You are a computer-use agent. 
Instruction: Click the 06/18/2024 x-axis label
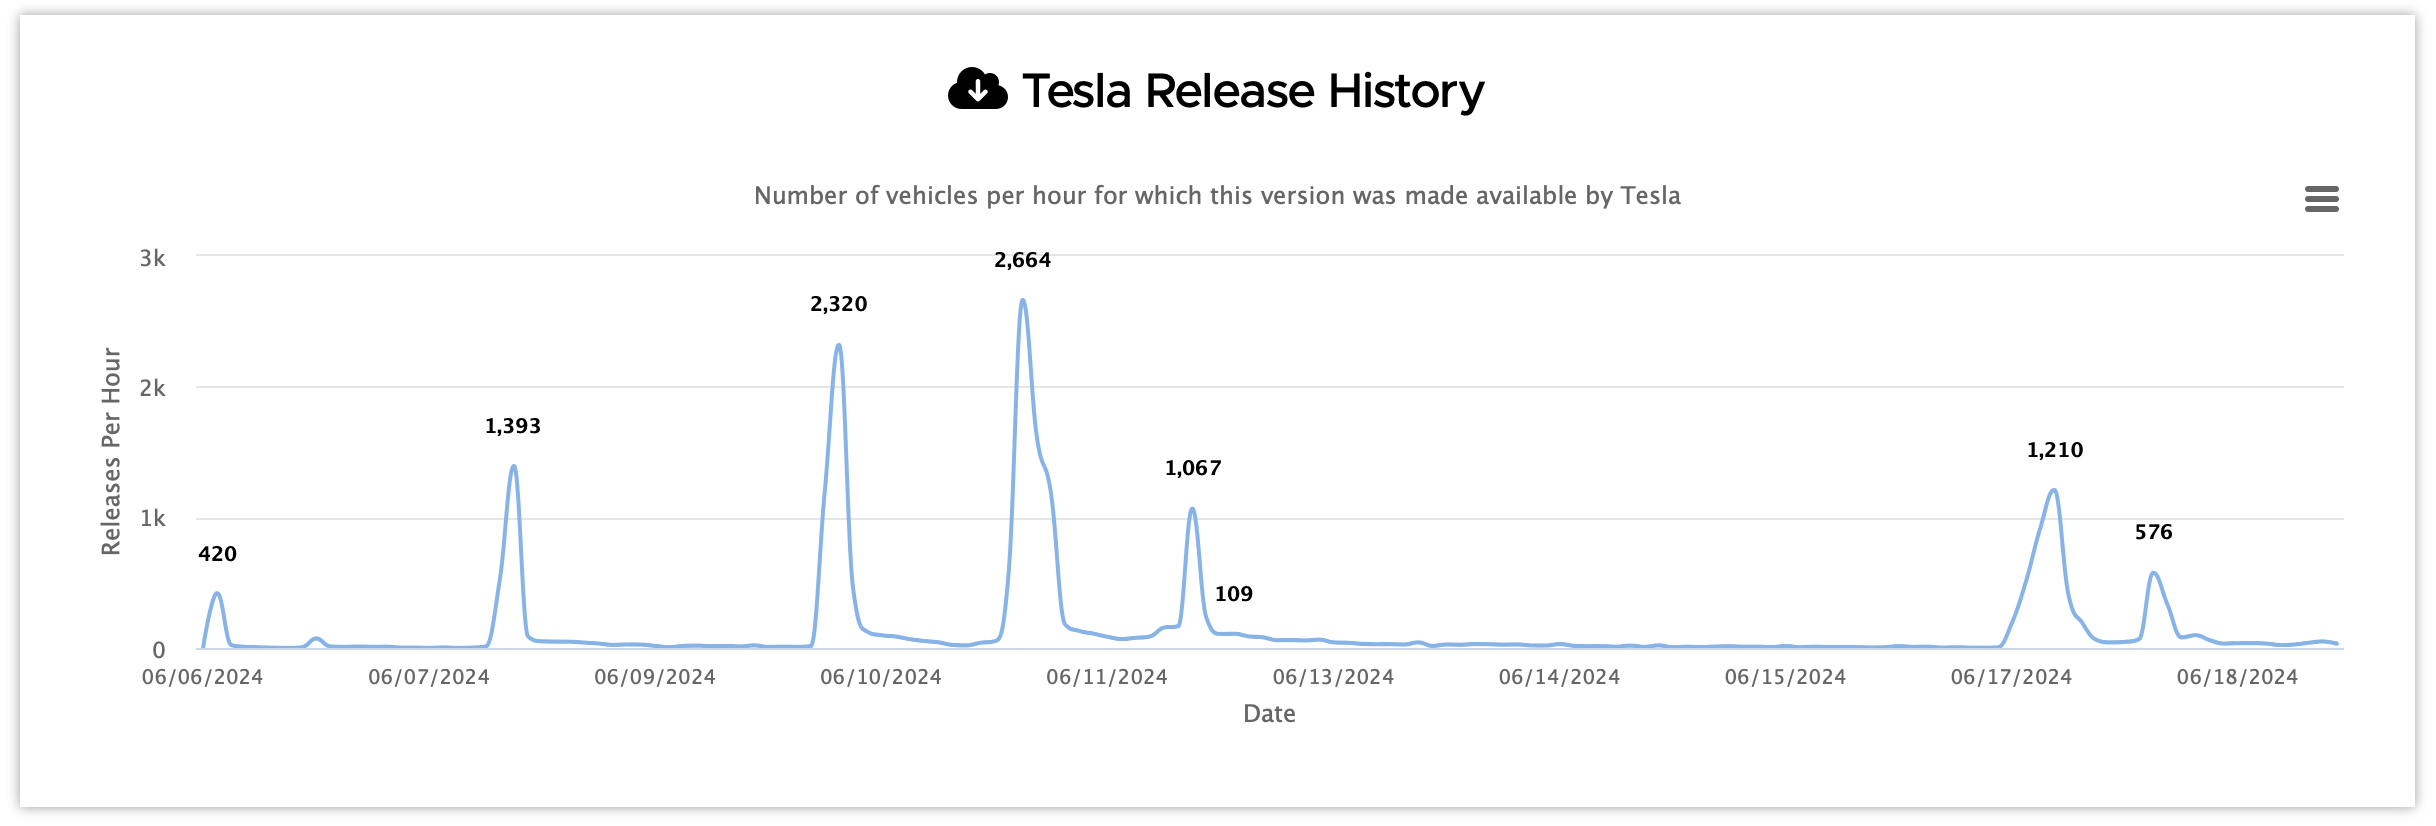2237,677
